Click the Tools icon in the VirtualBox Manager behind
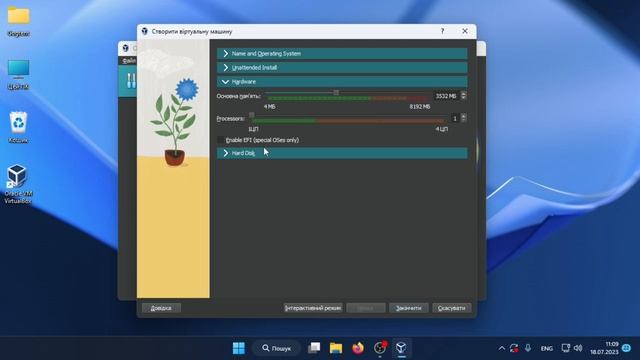640x360 pixels. tap(131, 80)
